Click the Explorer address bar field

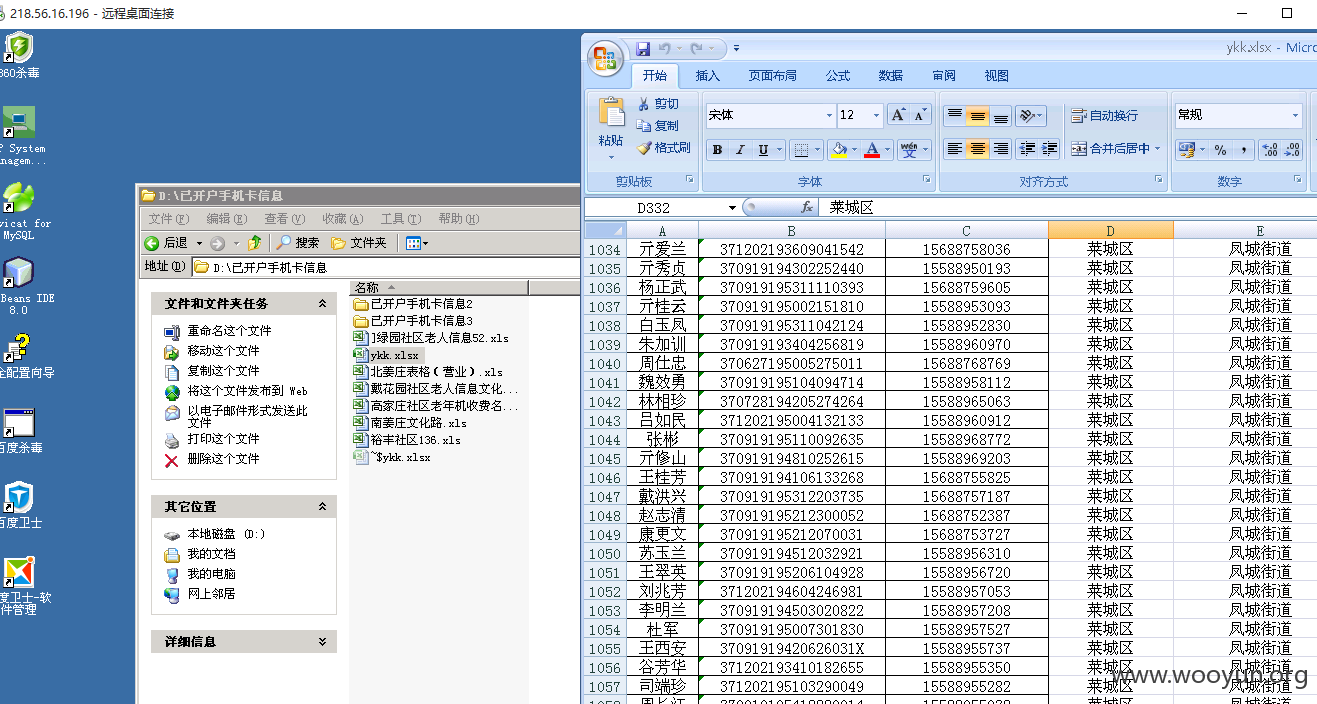(385, 267)
